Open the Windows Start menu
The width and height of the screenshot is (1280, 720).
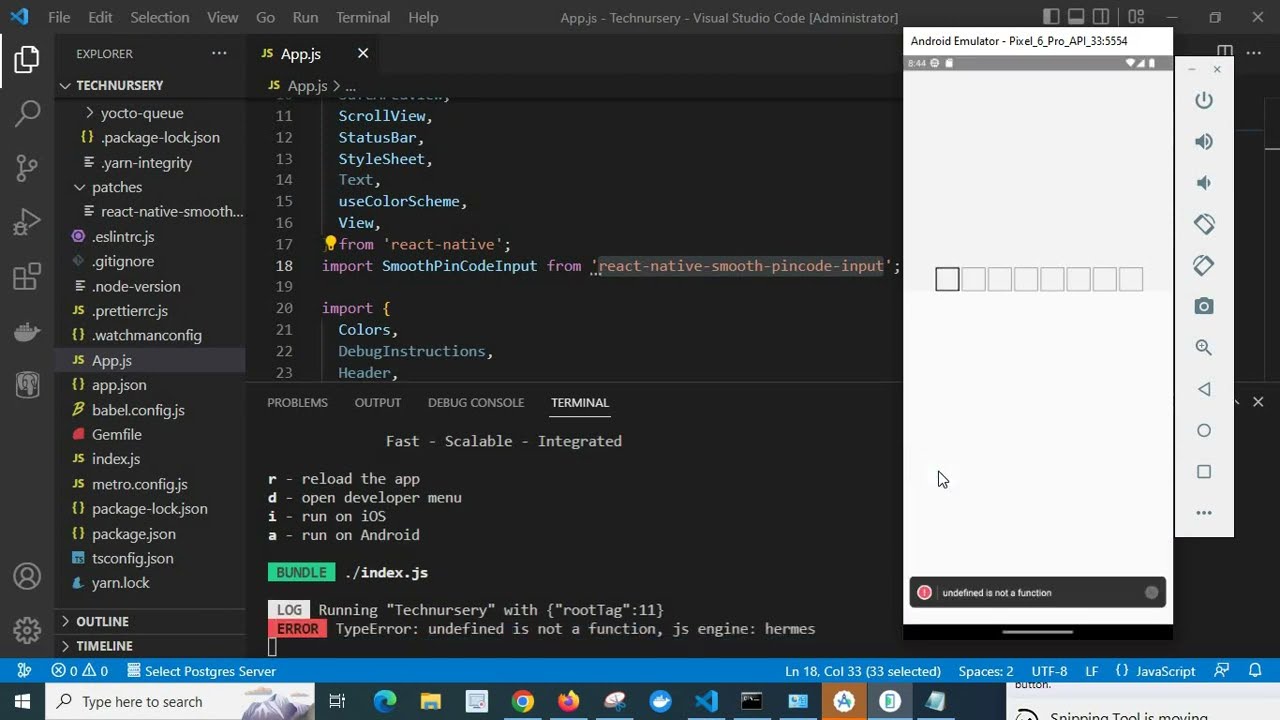[x=22, y=701]
